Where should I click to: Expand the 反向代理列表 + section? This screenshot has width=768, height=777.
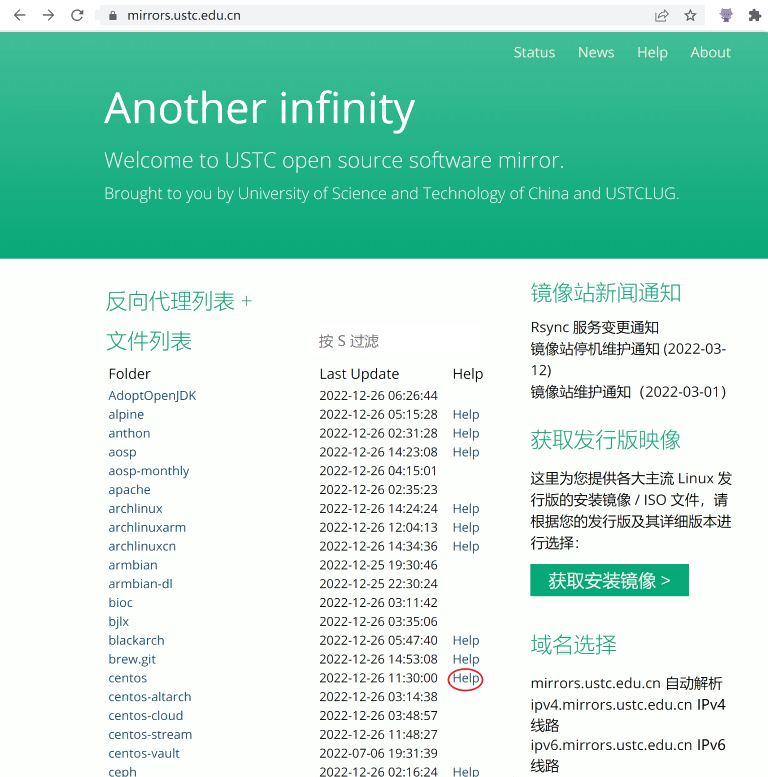click(179, 301)
